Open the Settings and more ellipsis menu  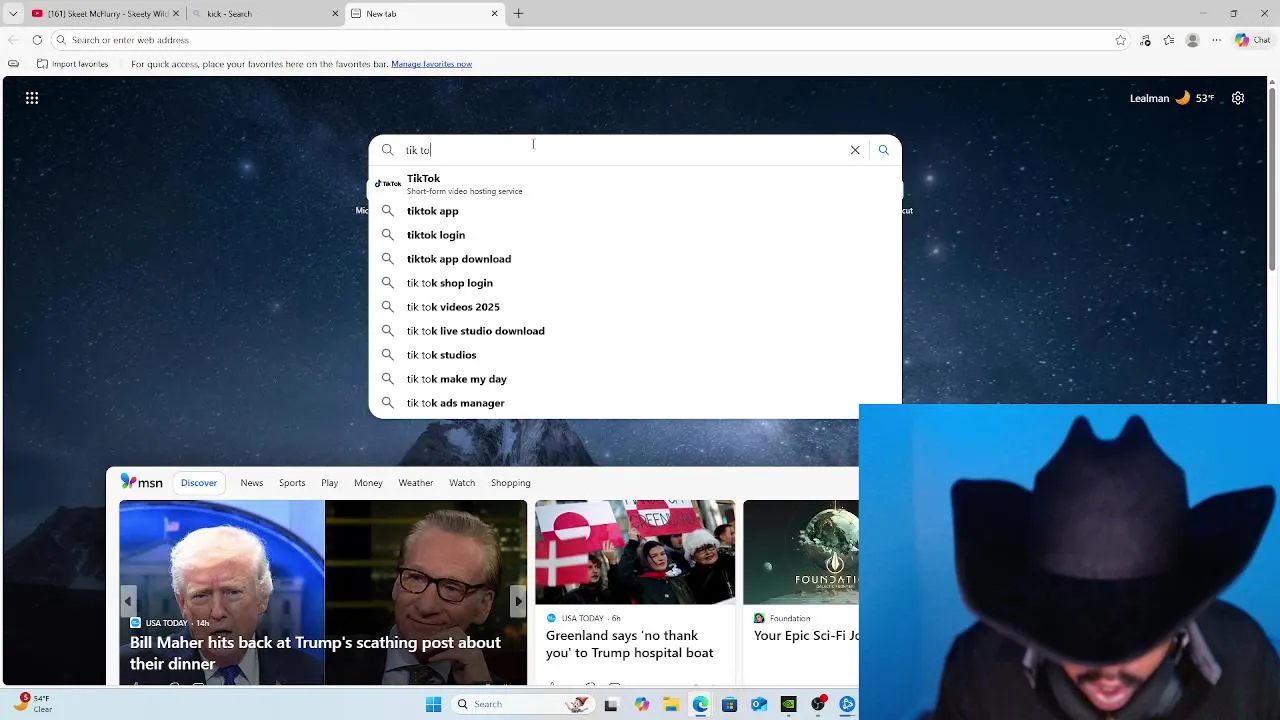1216,40
